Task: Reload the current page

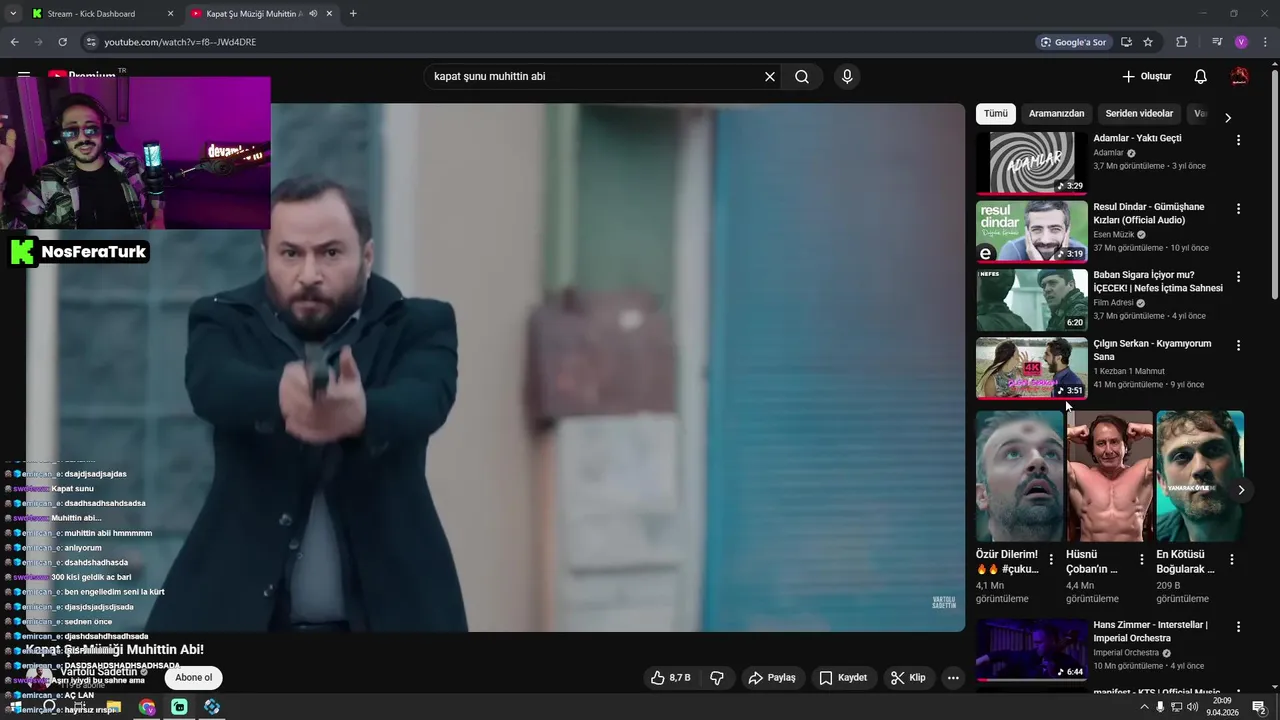Action: coord(62,42)
